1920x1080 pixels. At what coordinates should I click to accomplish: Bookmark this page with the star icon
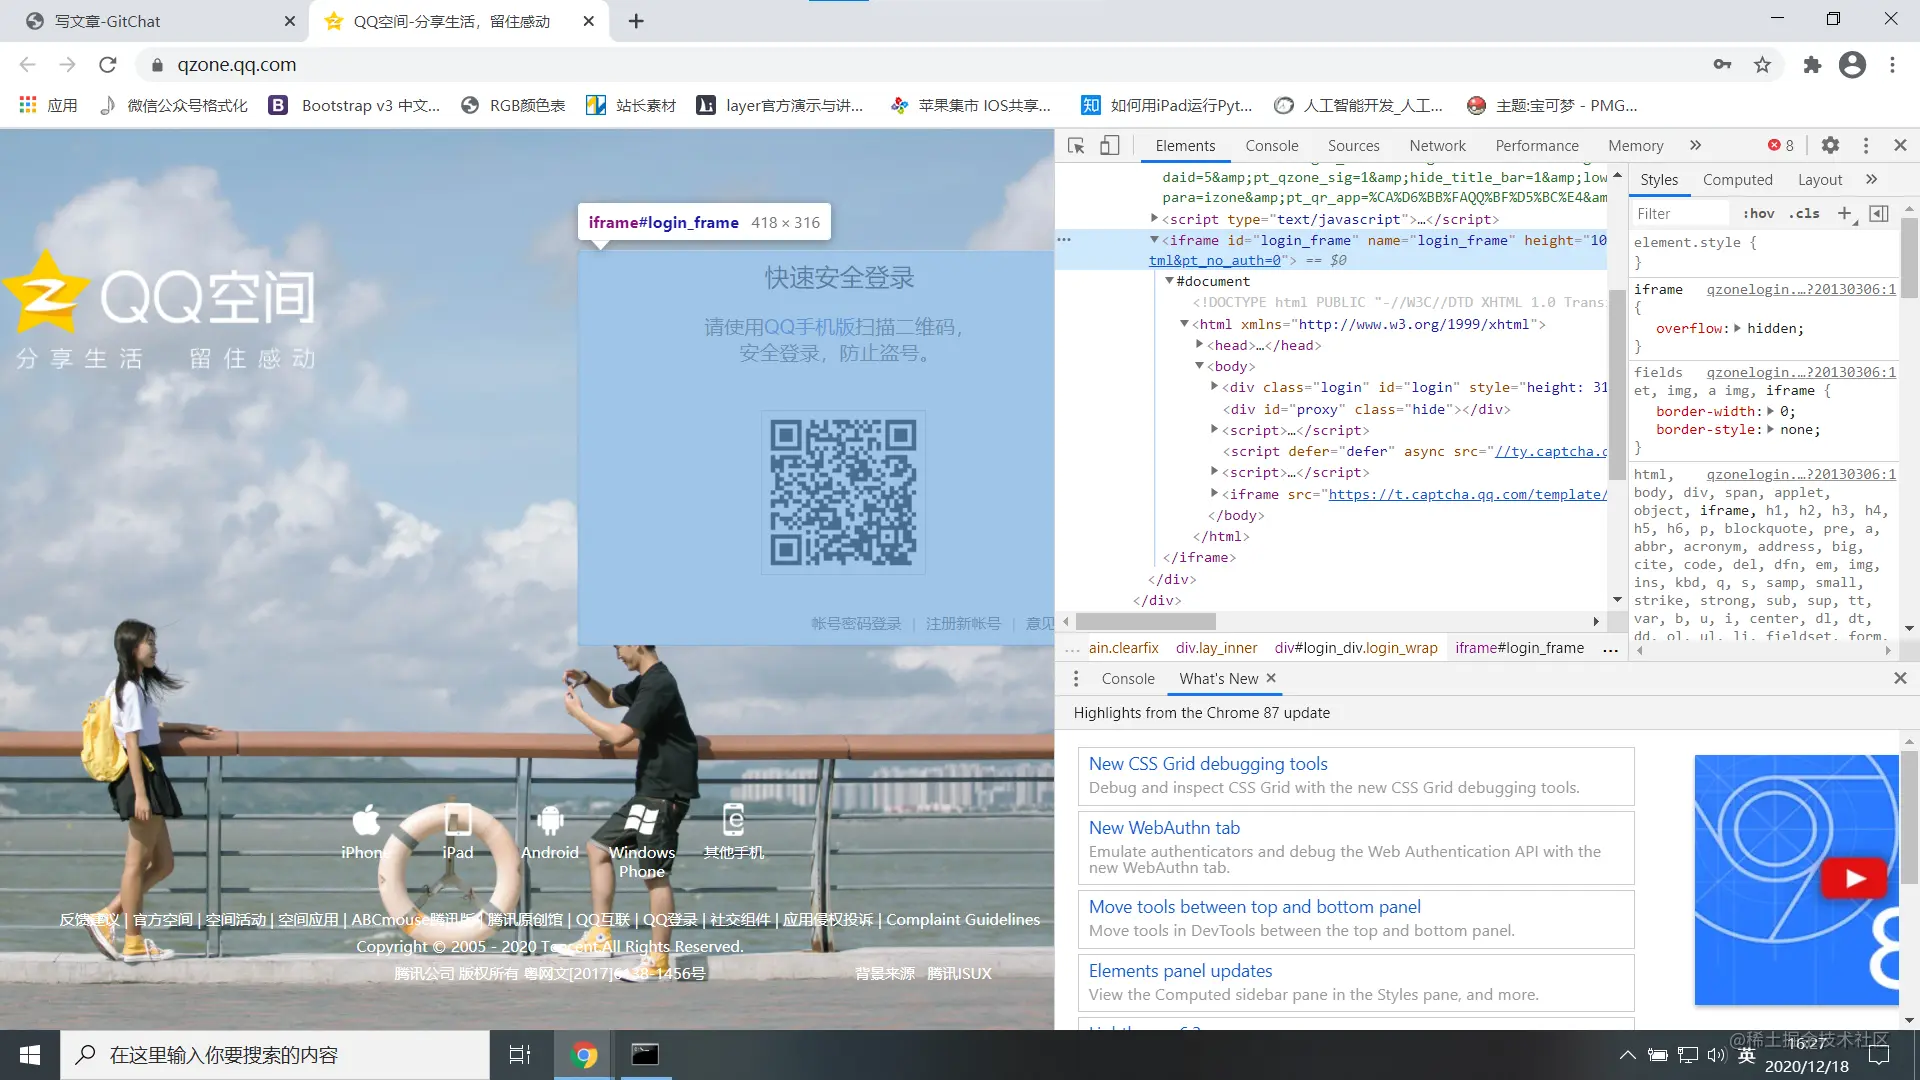(x=1762, y=65)
